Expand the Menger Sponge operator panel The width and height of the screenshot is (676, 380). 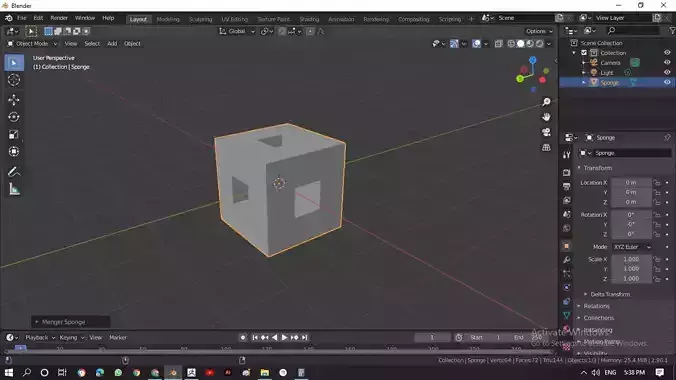coord(71,322)
